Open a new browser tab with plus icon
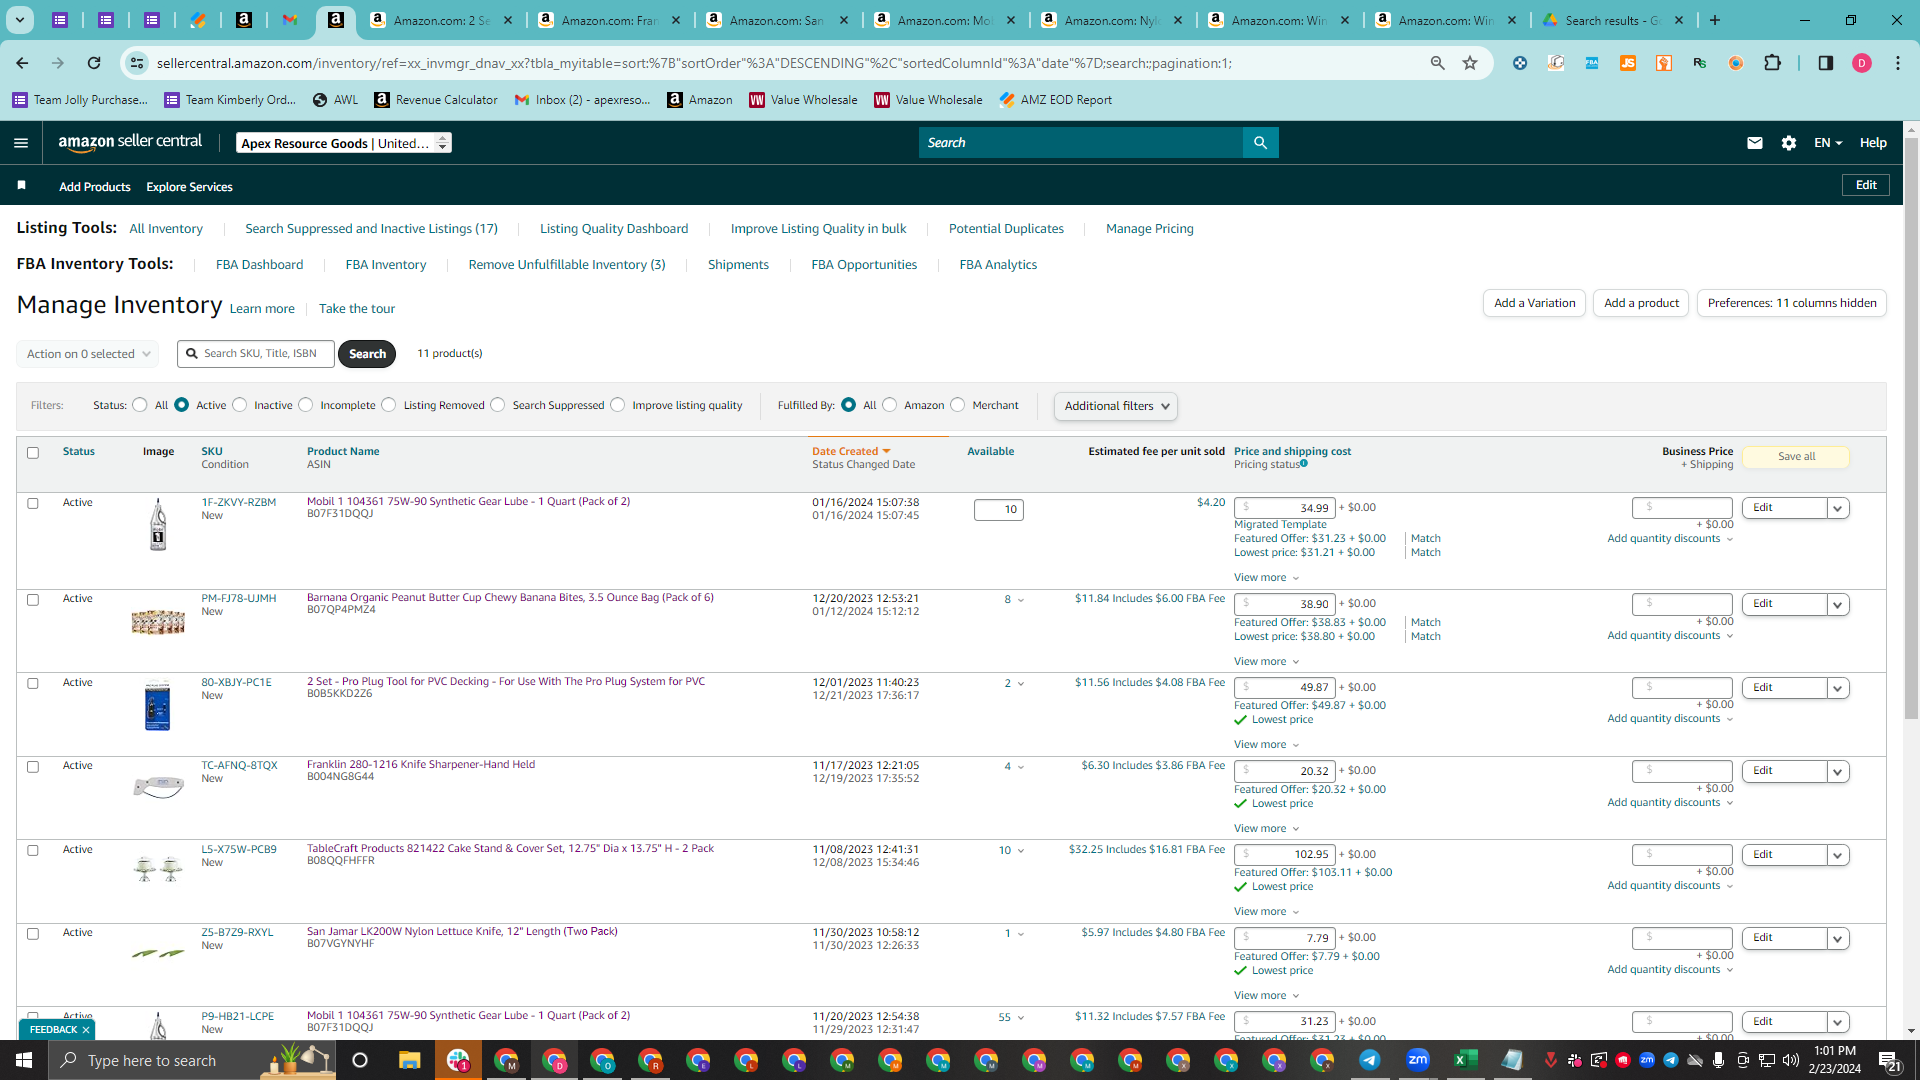Screen dimensions: 1920x1080 point(1715,20)
